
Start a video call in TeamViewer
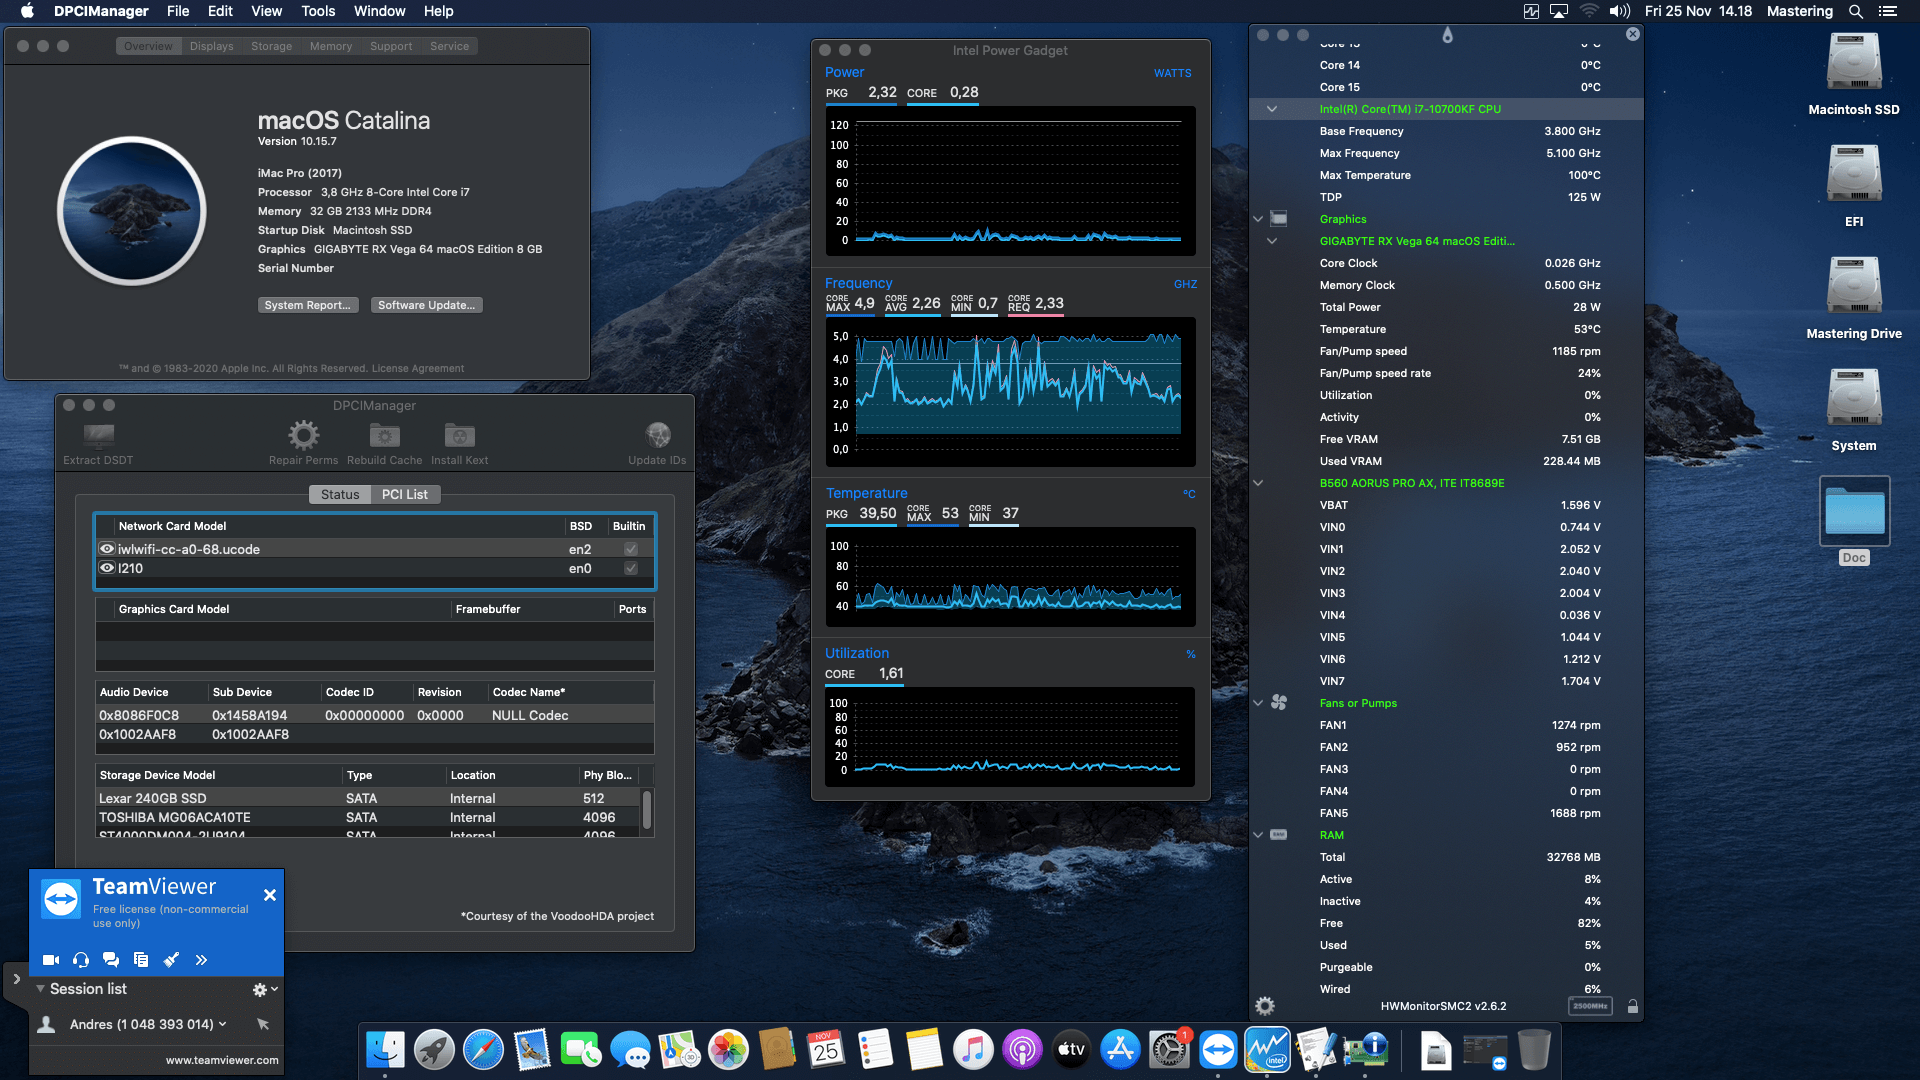click(x=50, y=959)
